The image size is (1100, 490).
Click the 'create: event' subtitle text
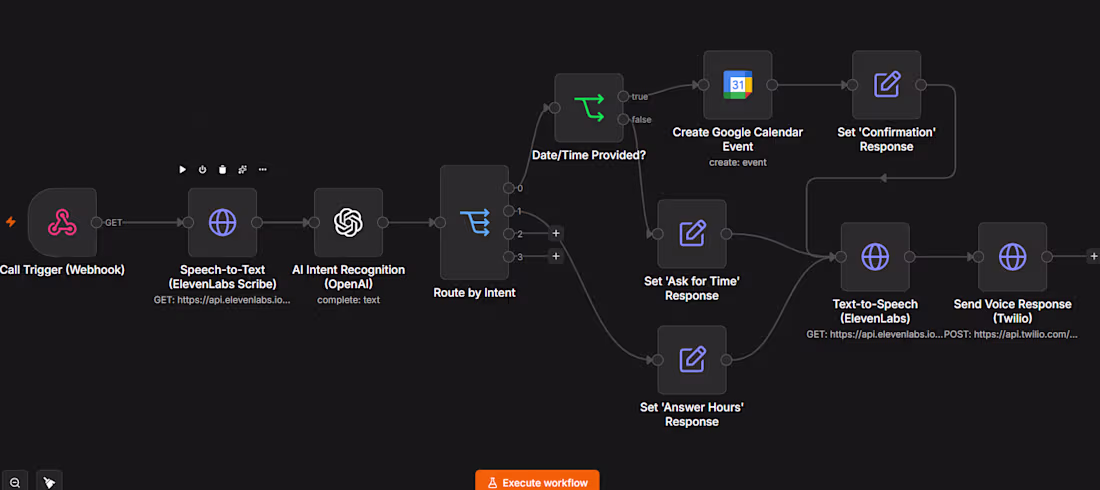[x=737, y=162]
